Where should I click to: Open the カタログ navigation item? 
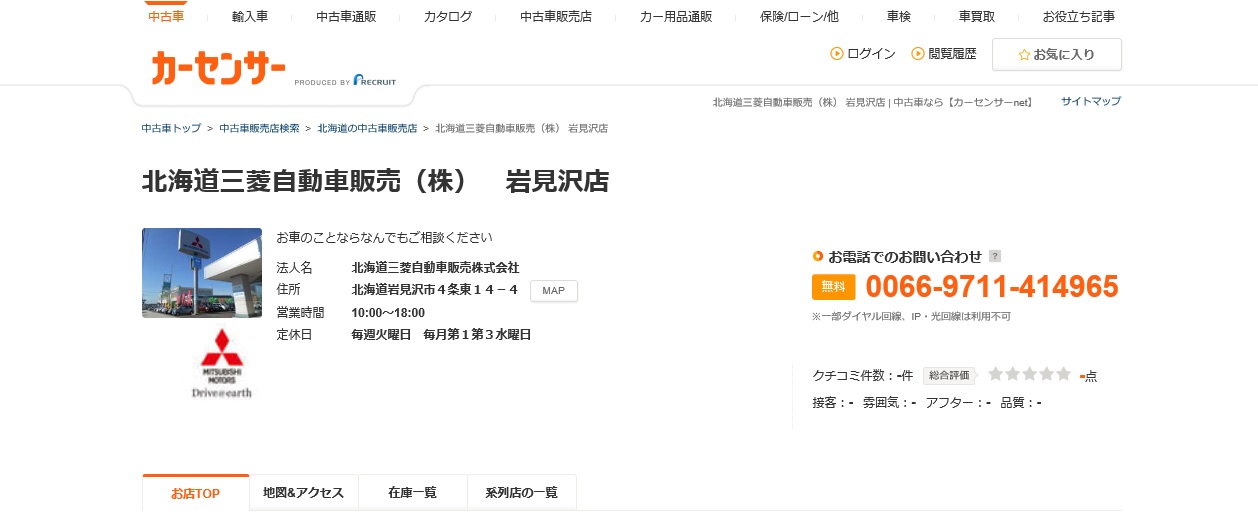tap(448, 16)
